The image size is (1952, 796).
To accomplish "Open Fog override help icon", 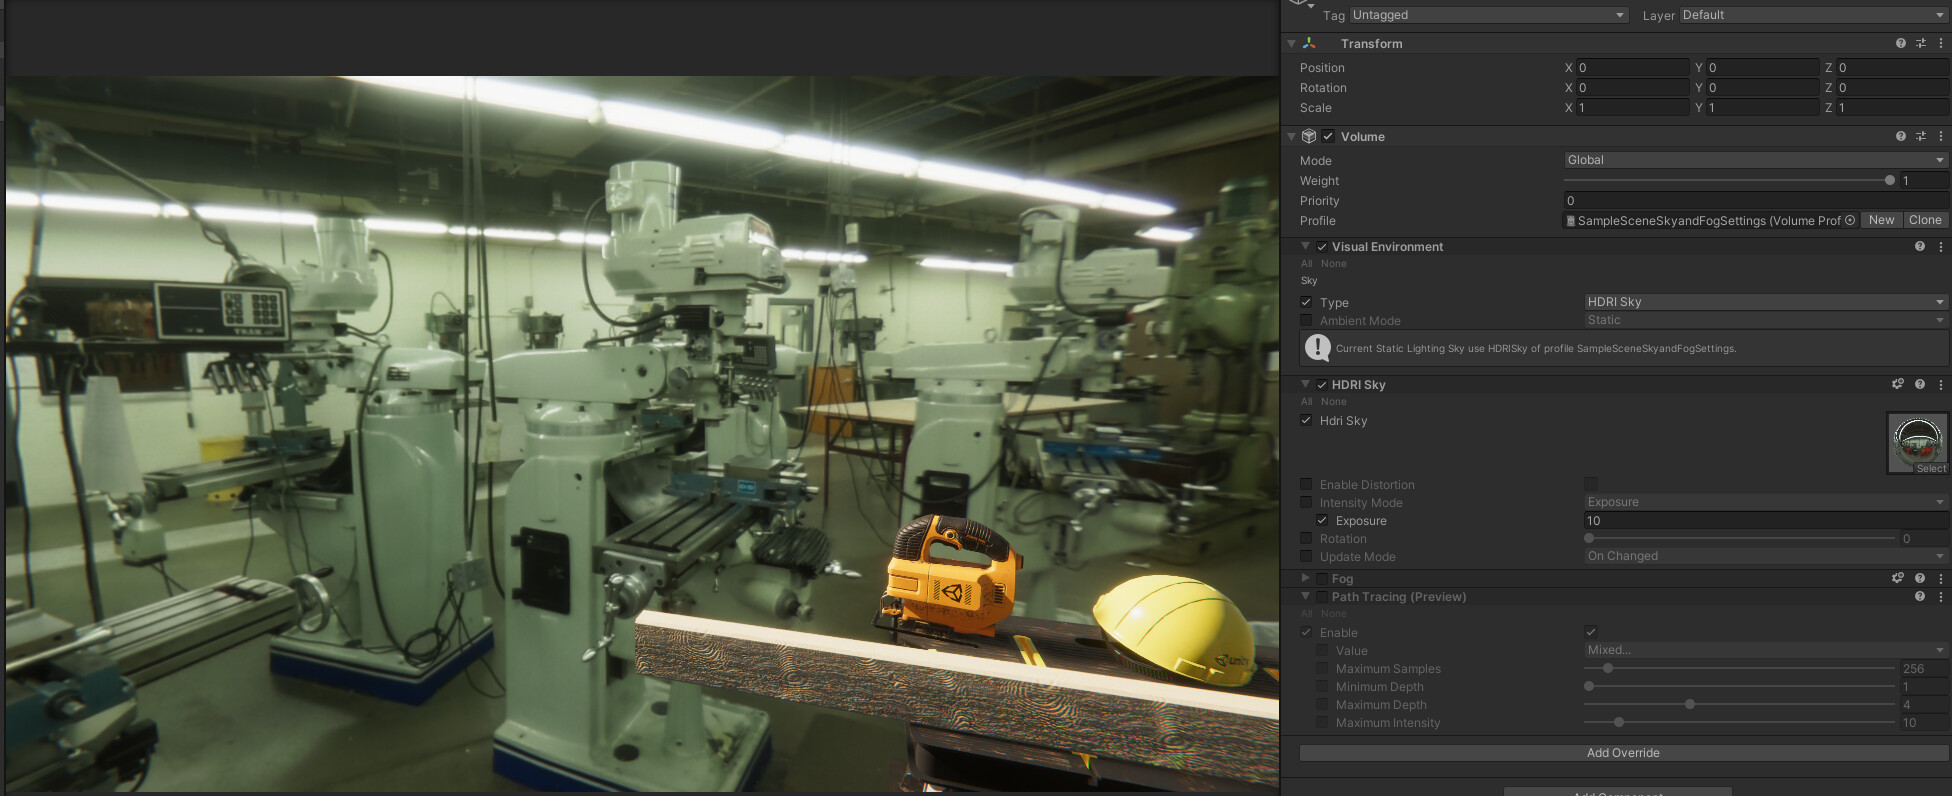I will coord(1919,579).
